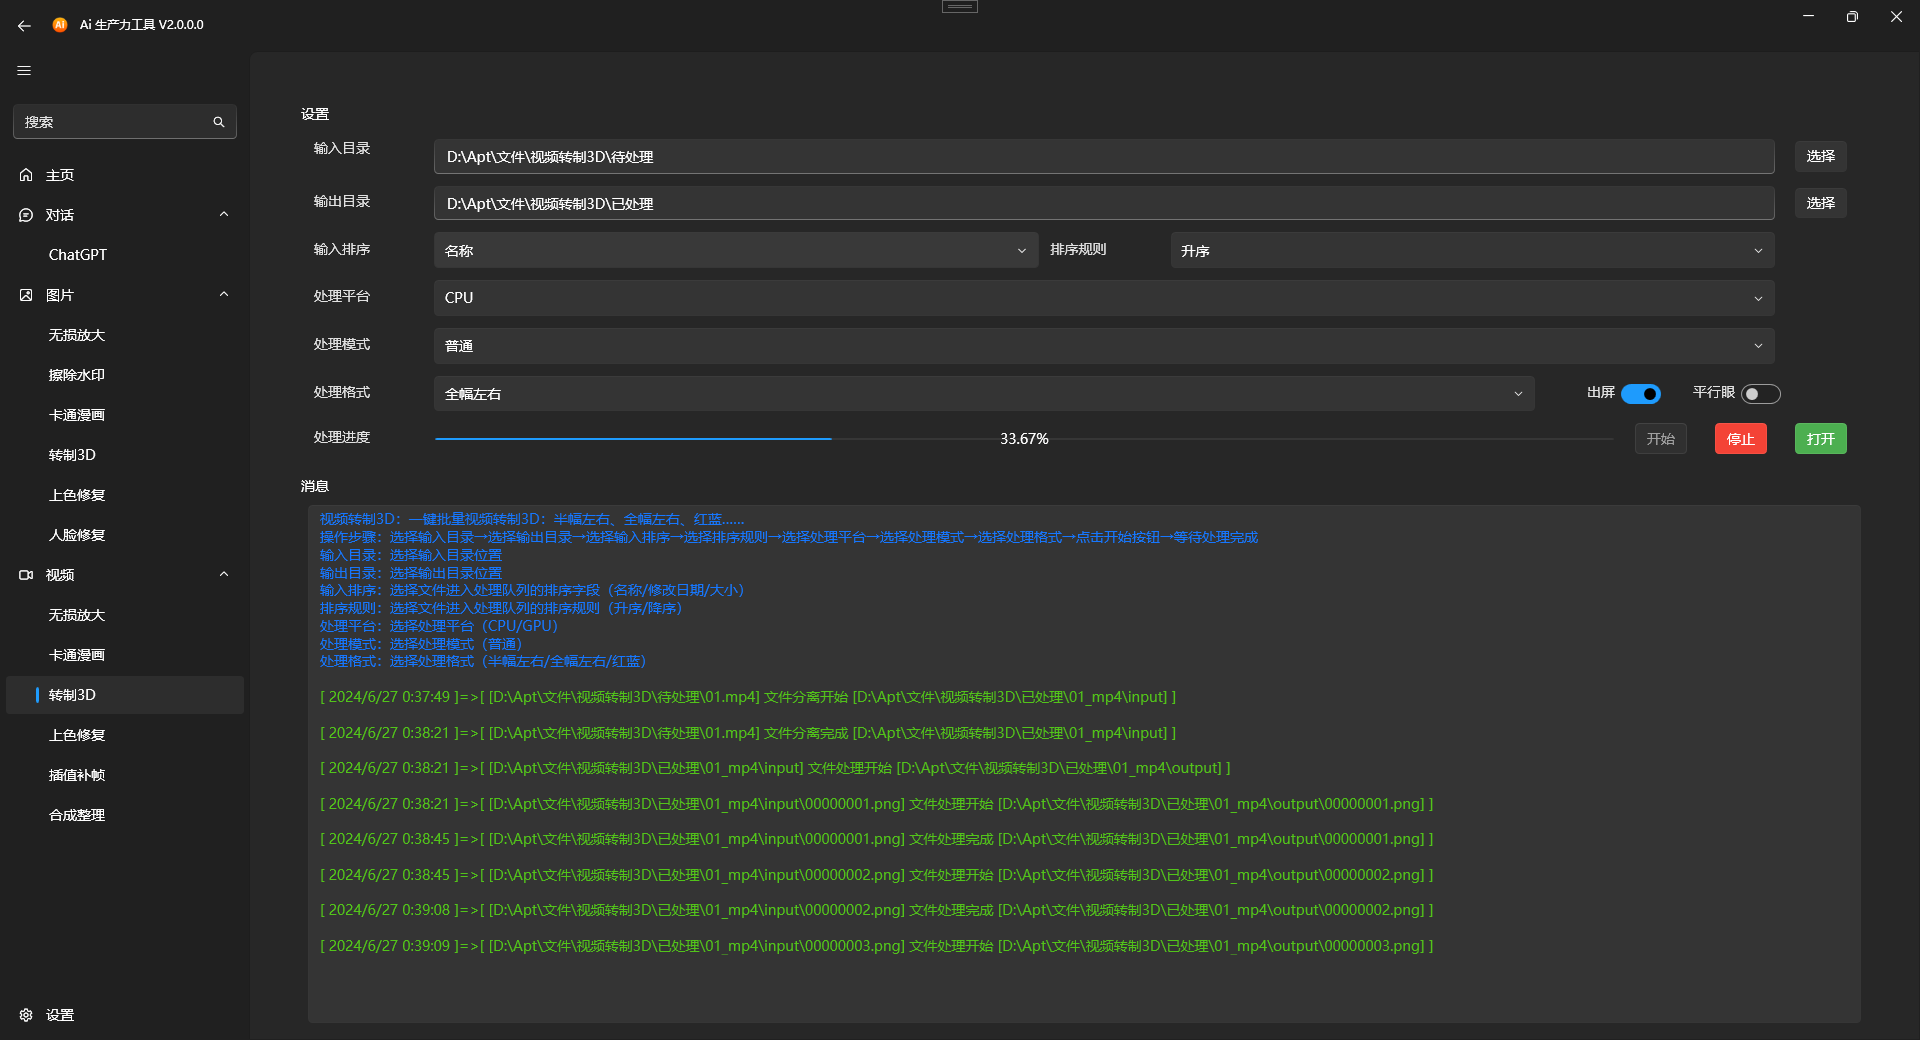Select 卡通漫画 under 图片
The image size is (1920, 1040).
[125, 415]
